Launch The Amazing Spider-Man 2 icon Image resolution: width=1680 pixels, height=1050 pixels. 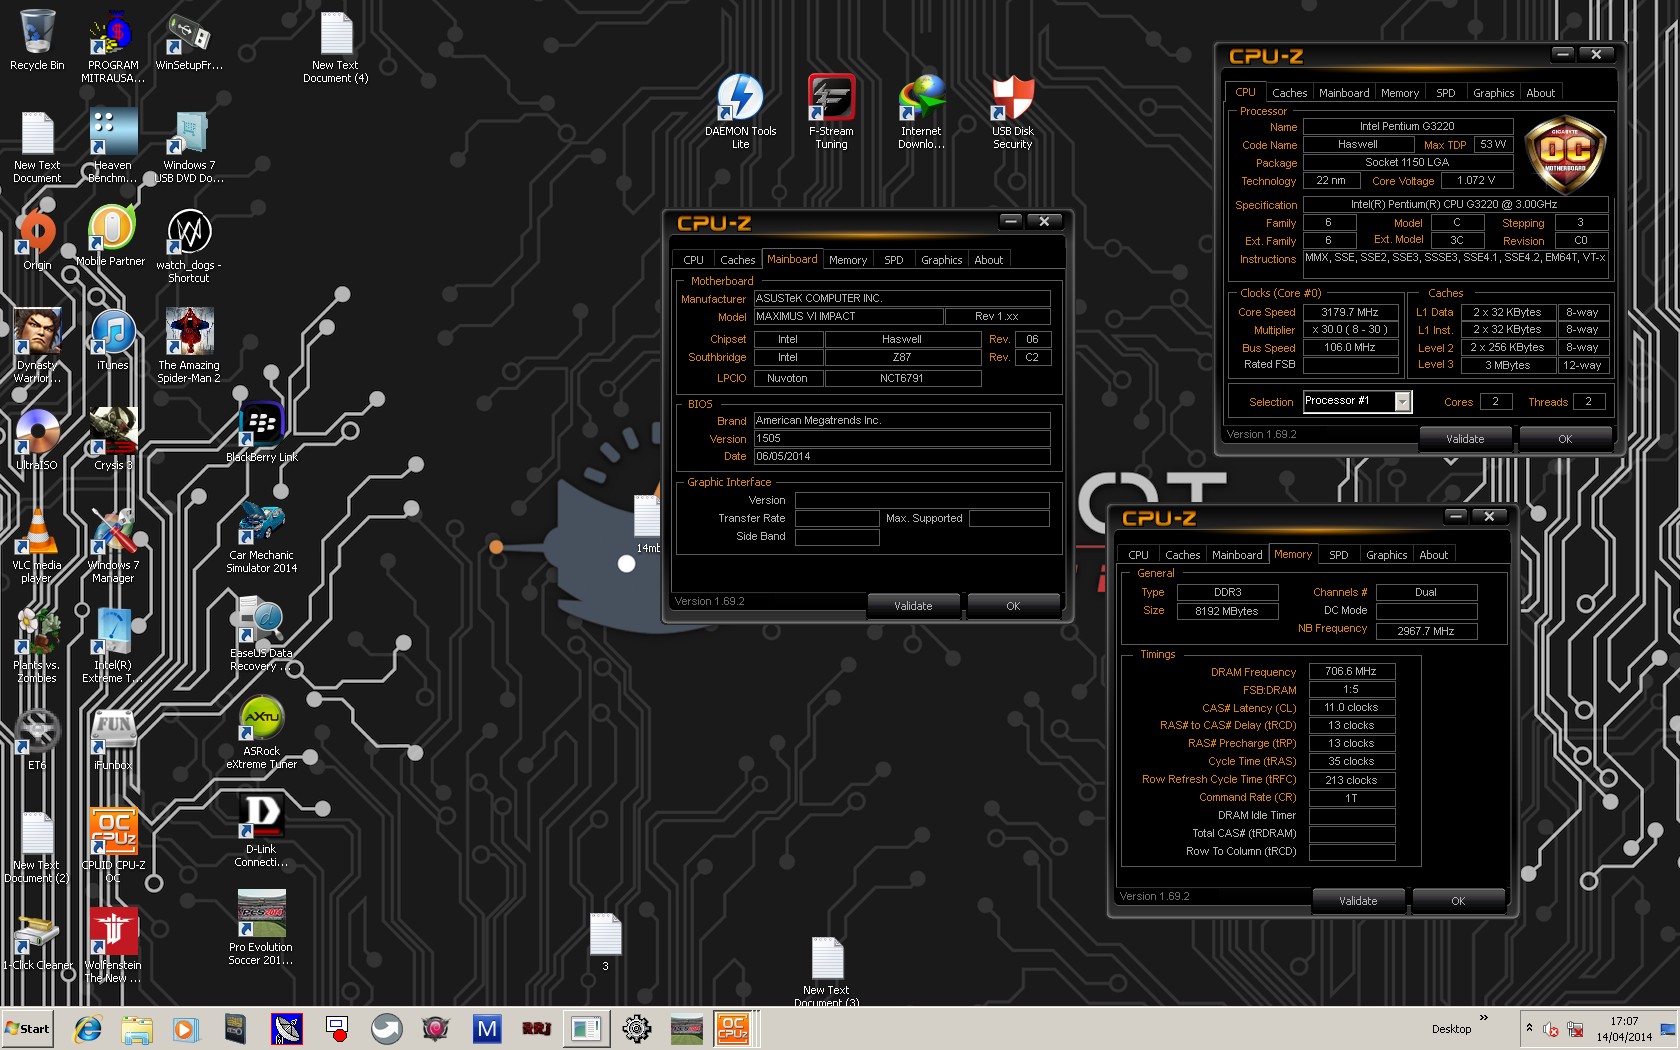(x=189, y=346)
